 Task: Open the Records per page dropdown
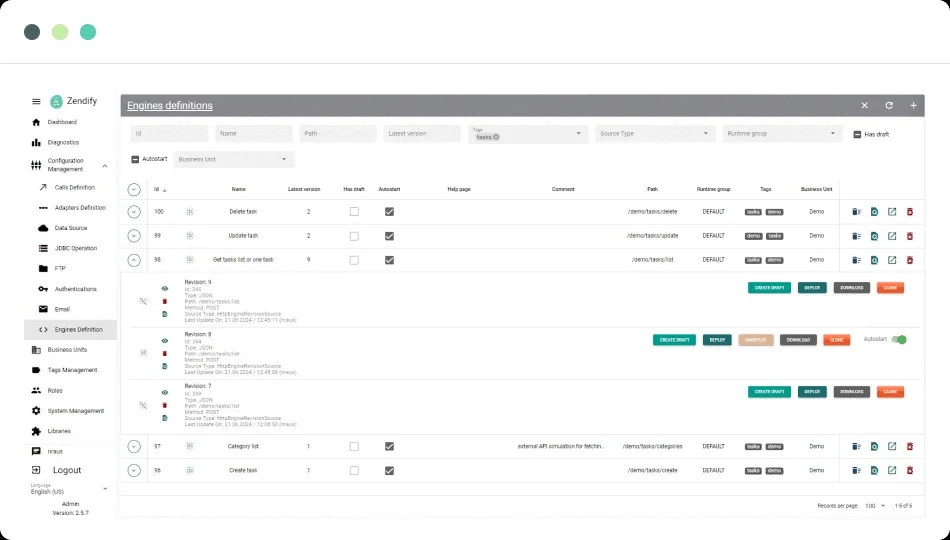(x=875, y=506)
